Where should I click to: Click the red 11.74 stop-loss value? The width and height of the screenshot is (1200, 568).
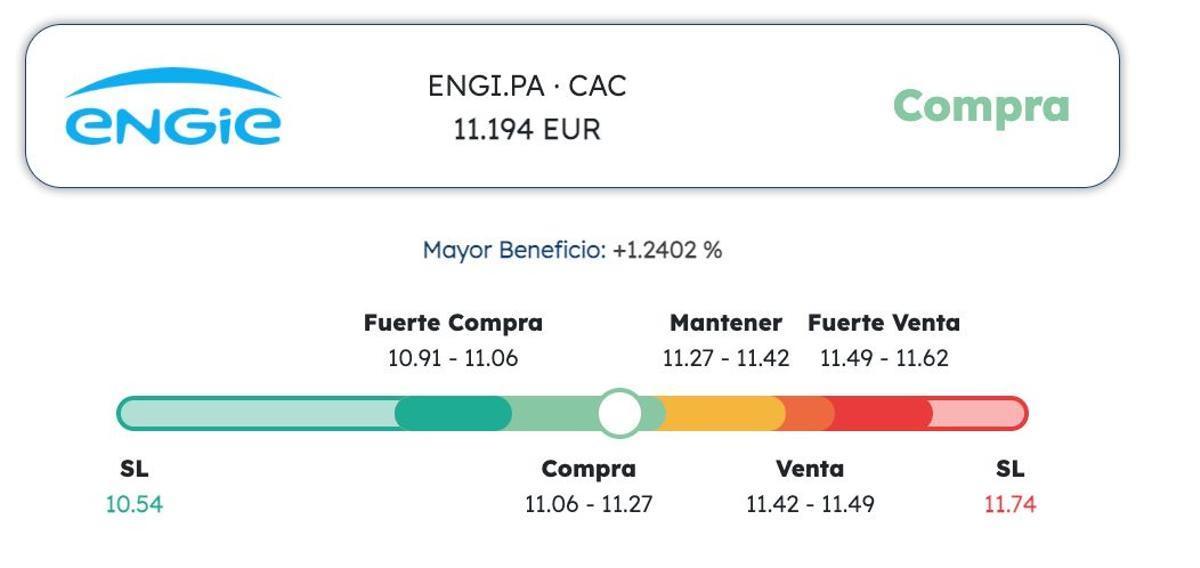click(x=1010, y=504)
